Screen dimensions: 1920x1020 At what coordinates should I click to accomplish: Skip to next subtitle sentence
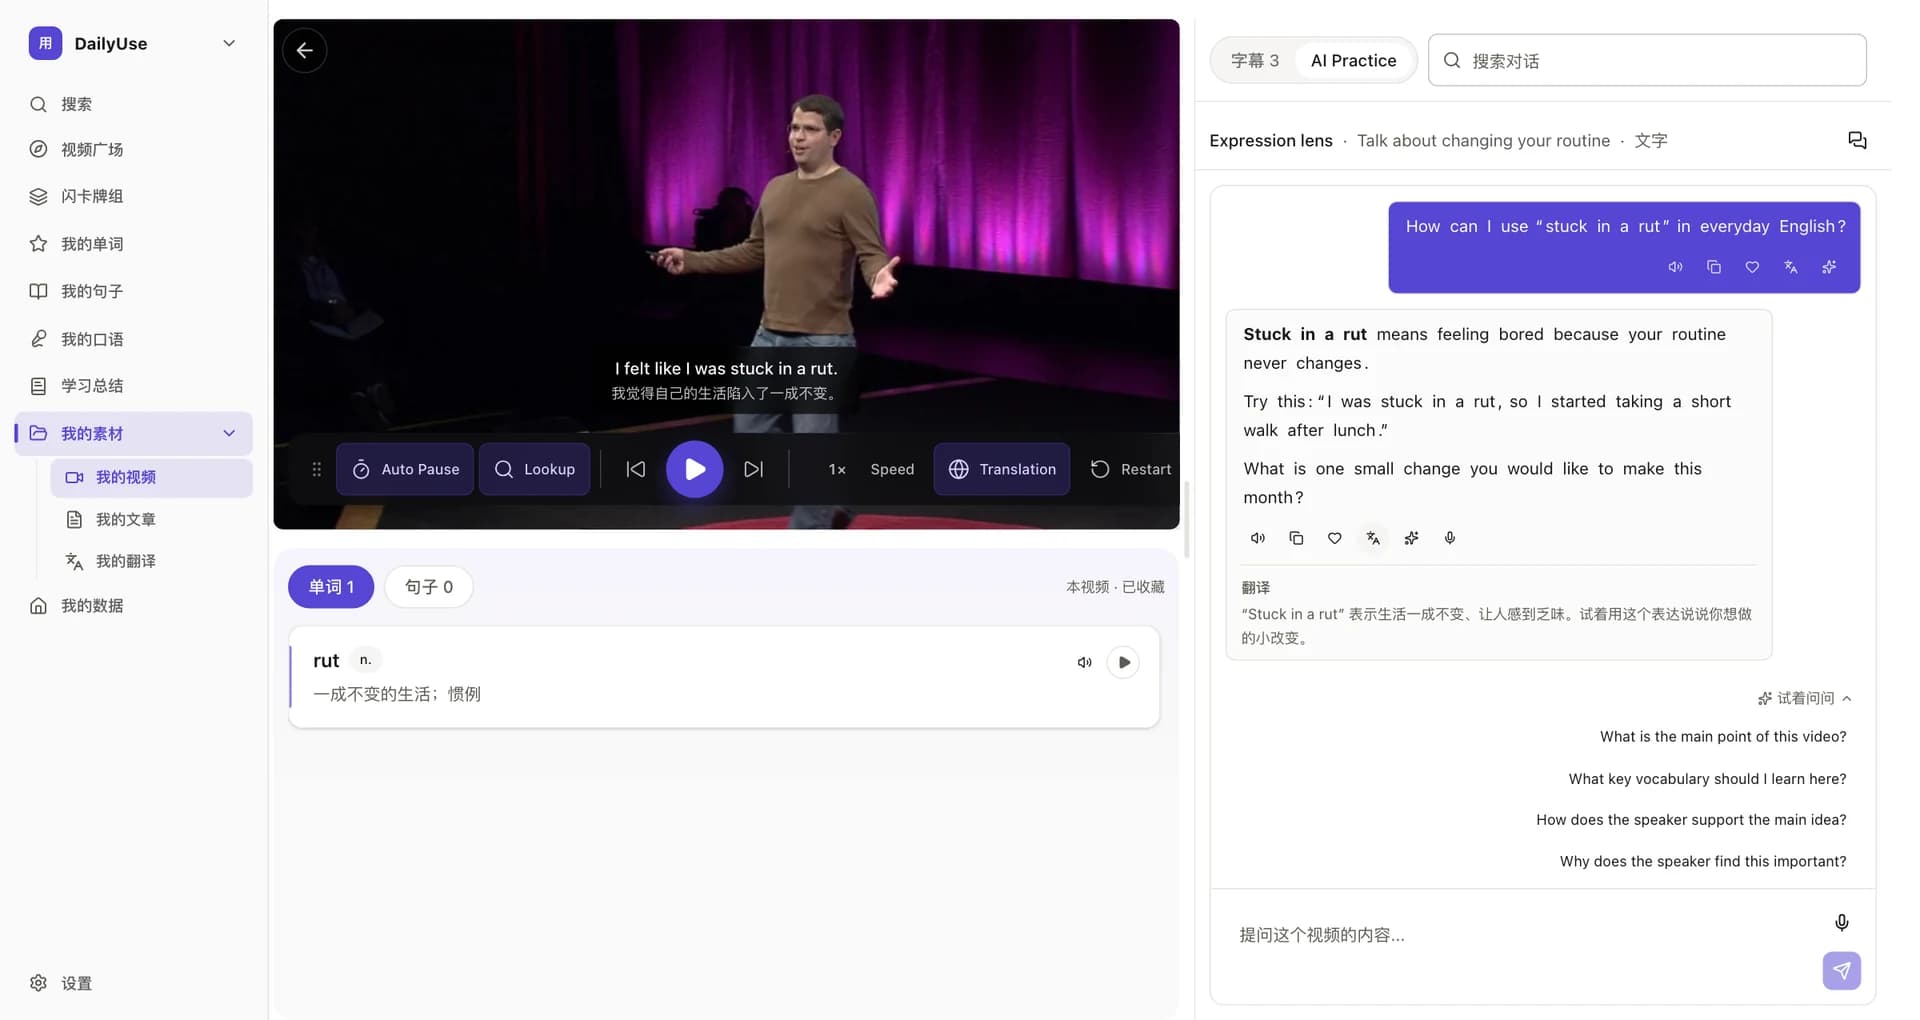[754, 469]
